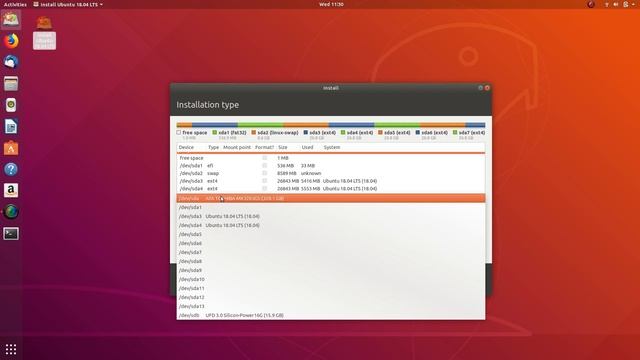
Task: Show Applications grid at dock bottom
Action: [11, 349]
